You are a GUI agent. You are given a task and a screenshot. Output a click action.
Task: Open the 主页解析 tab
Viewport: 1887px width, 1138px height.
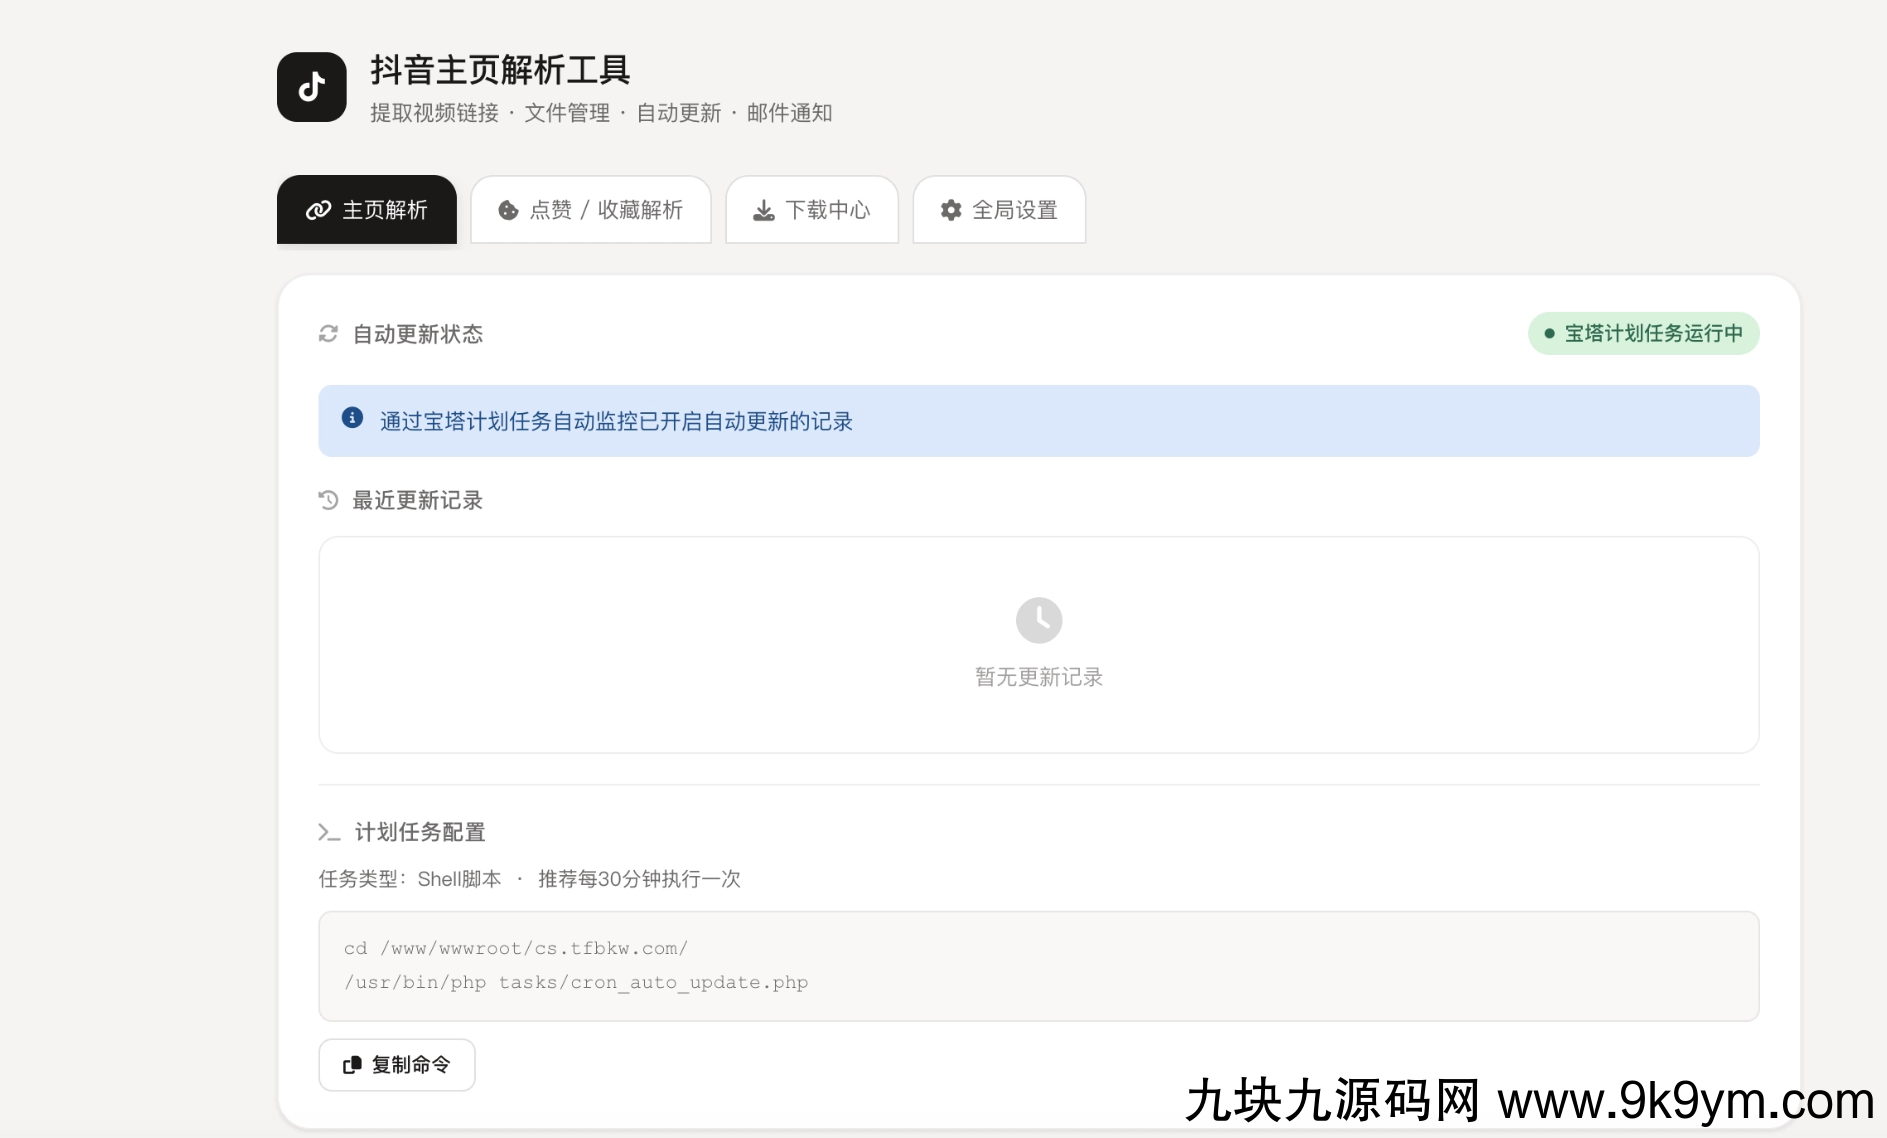367,210
